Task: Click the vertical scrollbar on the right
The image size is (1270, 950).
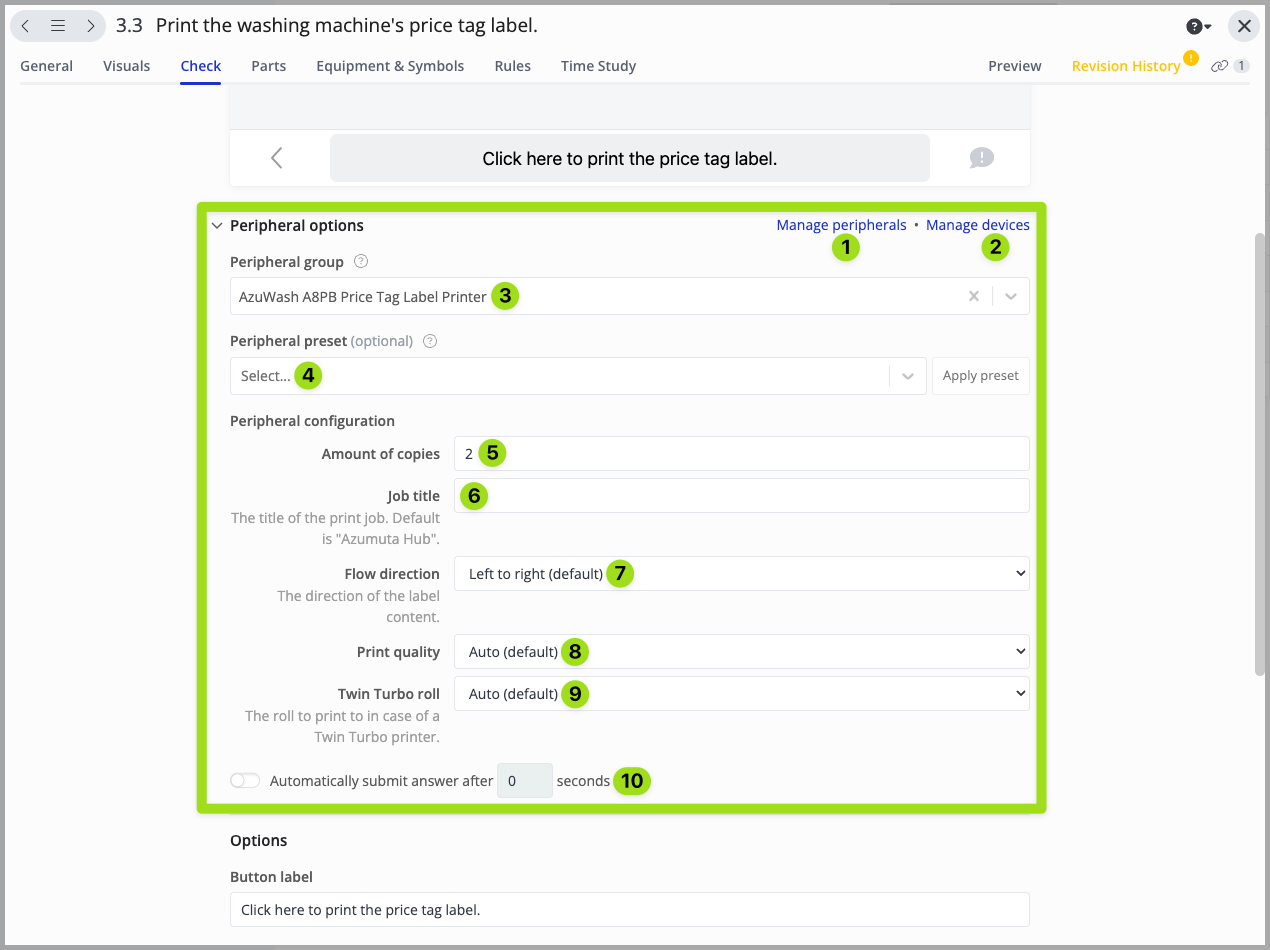Action: pos(1260,455)
